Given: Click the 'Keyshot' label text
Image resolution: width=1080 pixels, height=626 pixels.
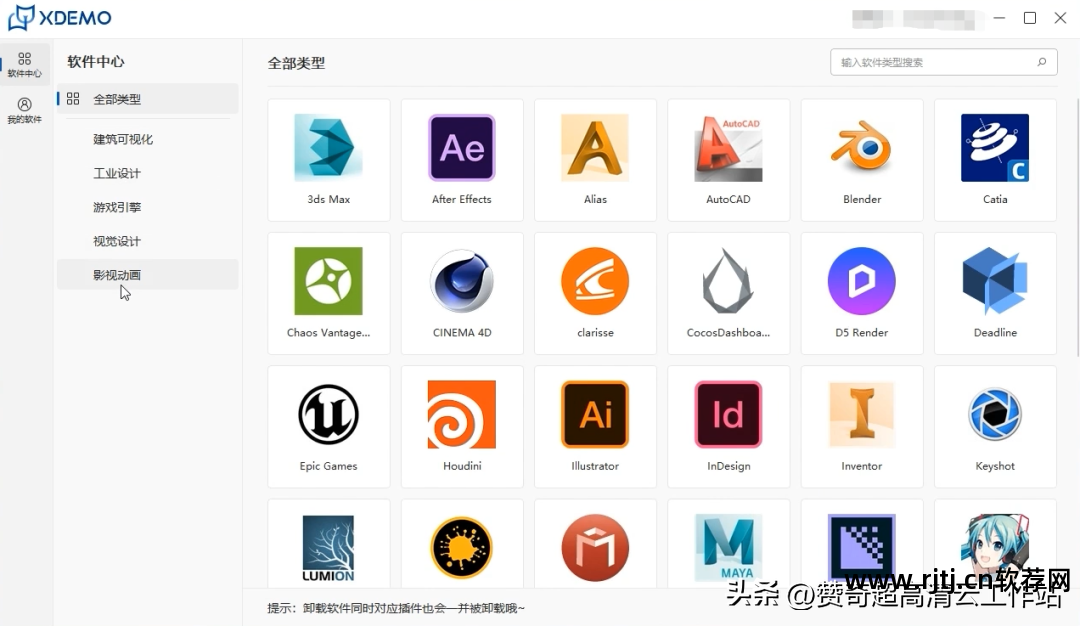Looking at the screenshot, I should click(995, 466).
